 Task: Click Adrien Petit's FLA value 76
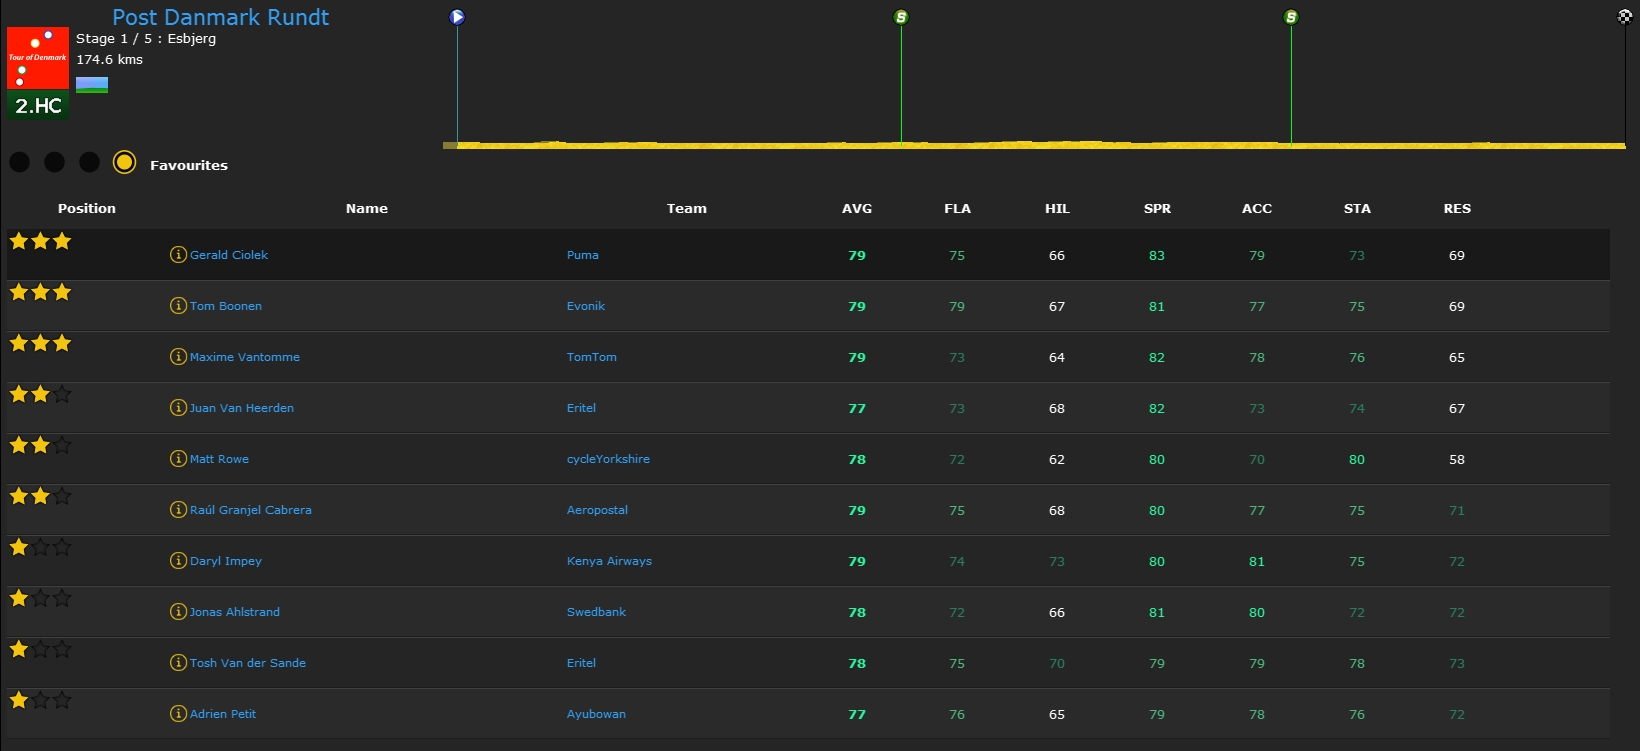(x=957, y=714)
